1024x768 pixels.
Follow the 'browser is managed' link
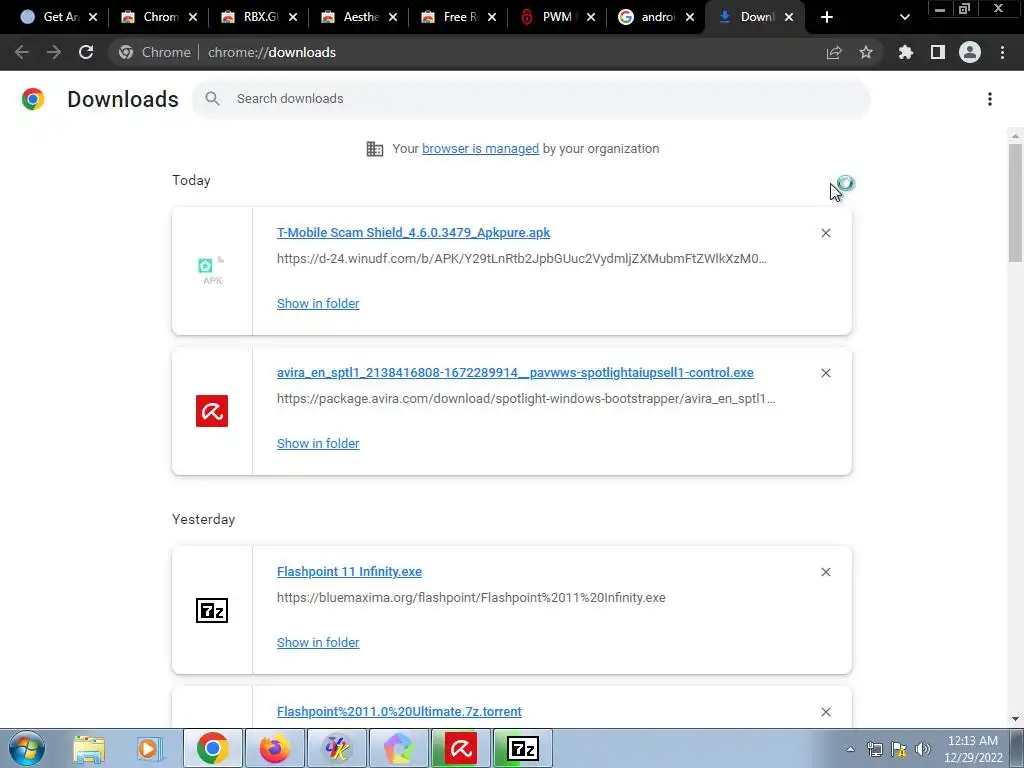click(x=481, y=148)
